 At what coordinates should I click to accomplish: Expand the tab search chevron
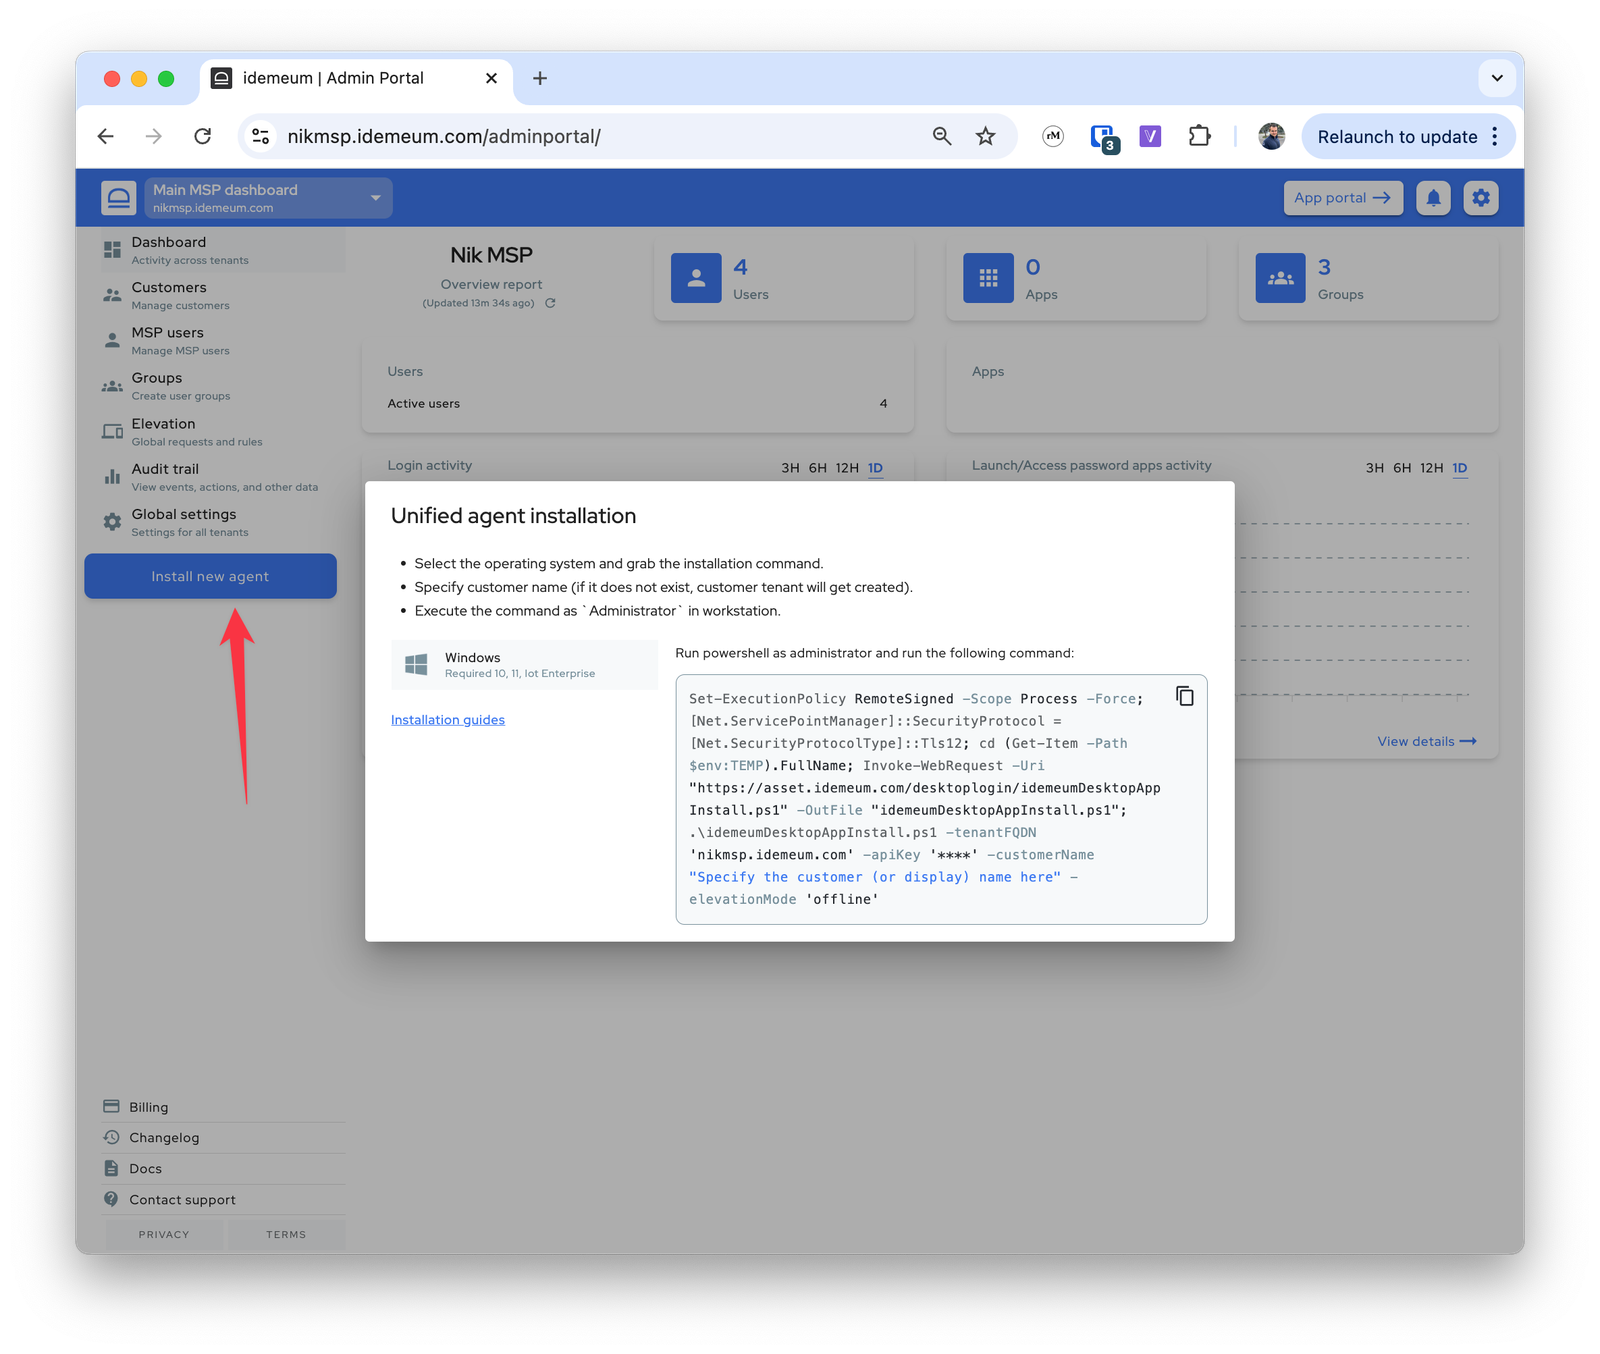tap(1497, 78)
